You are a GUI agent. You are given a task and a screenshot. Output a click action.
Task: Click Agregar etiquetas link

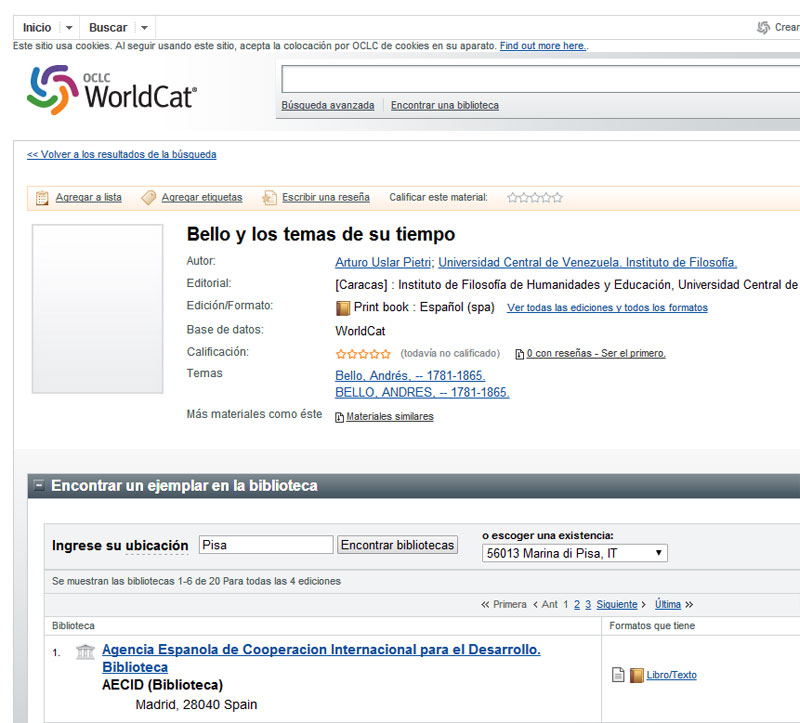[202, 197]
